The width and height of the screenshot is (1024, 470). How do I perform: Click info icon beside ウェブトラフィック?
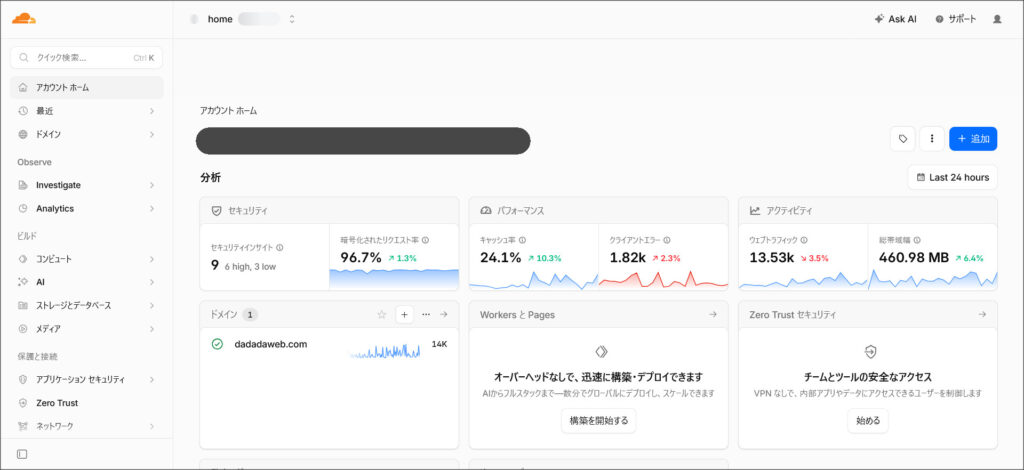(804, 240)
